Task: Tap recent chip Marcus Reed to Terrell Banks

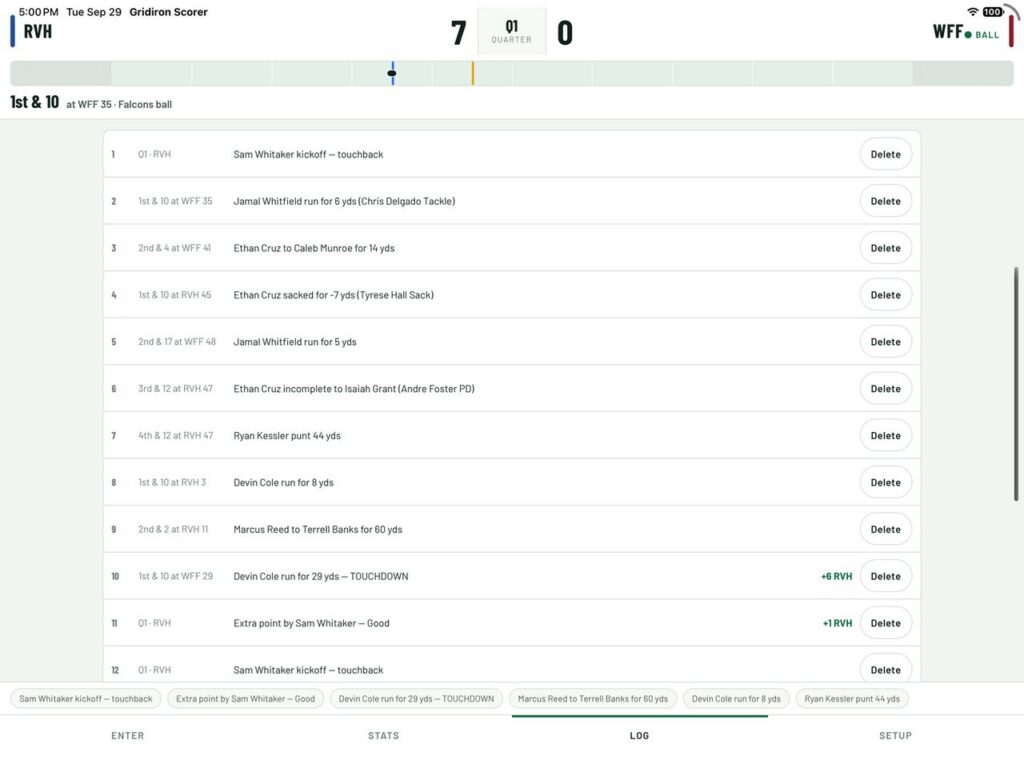Action: pyautogui.click(x=593, y=699)
